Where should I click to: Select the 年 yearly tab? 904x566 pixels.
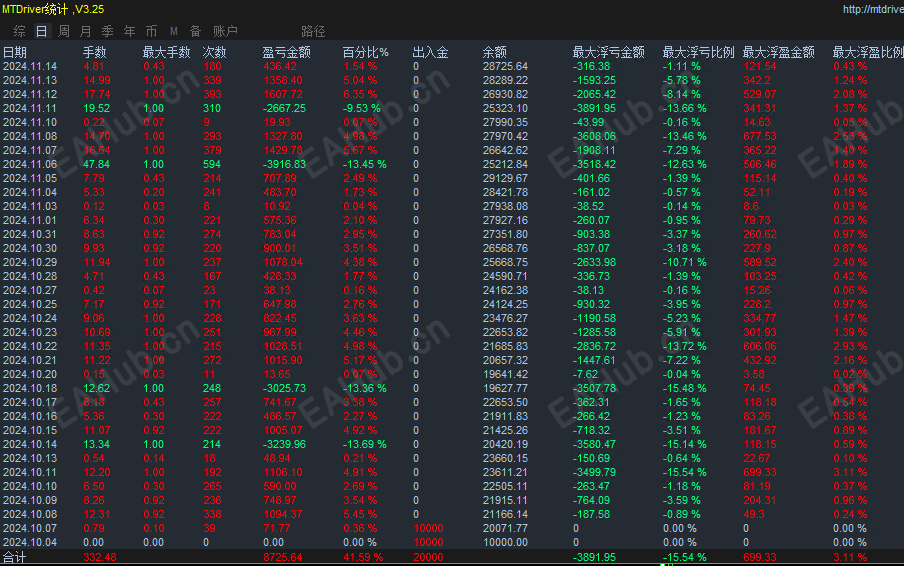130,31
